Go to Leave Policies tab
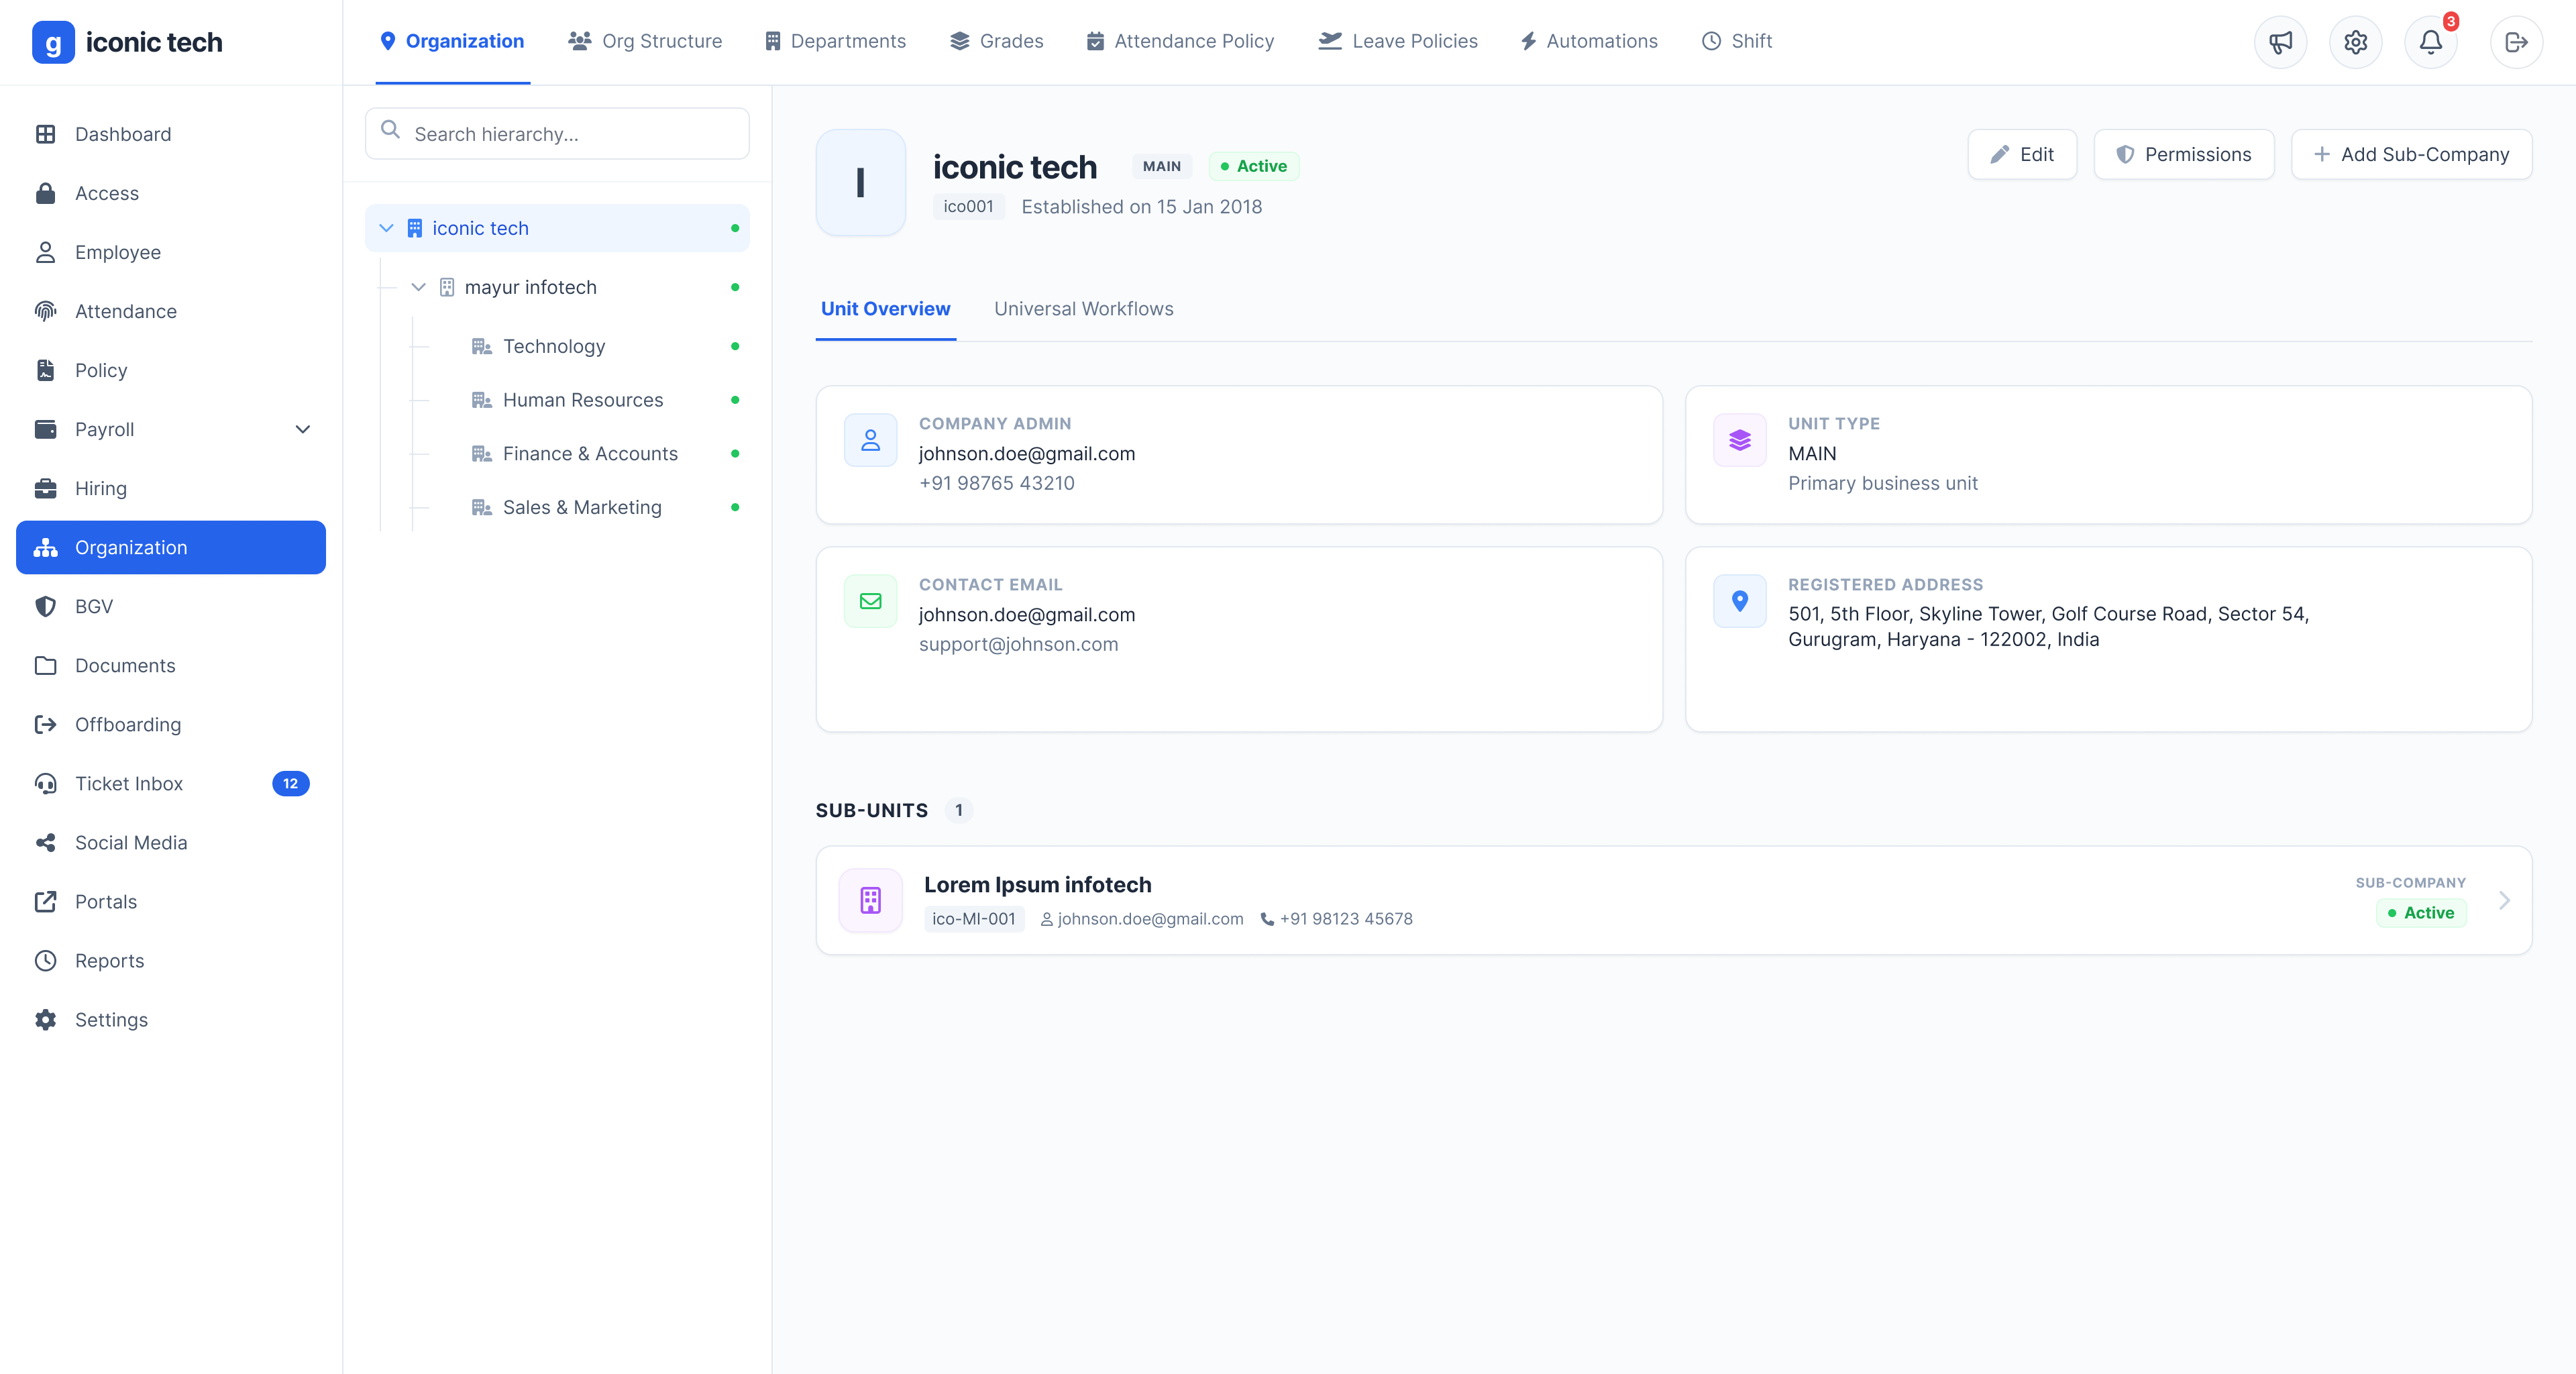The image size is (2576, 1374). point(1397,41)
